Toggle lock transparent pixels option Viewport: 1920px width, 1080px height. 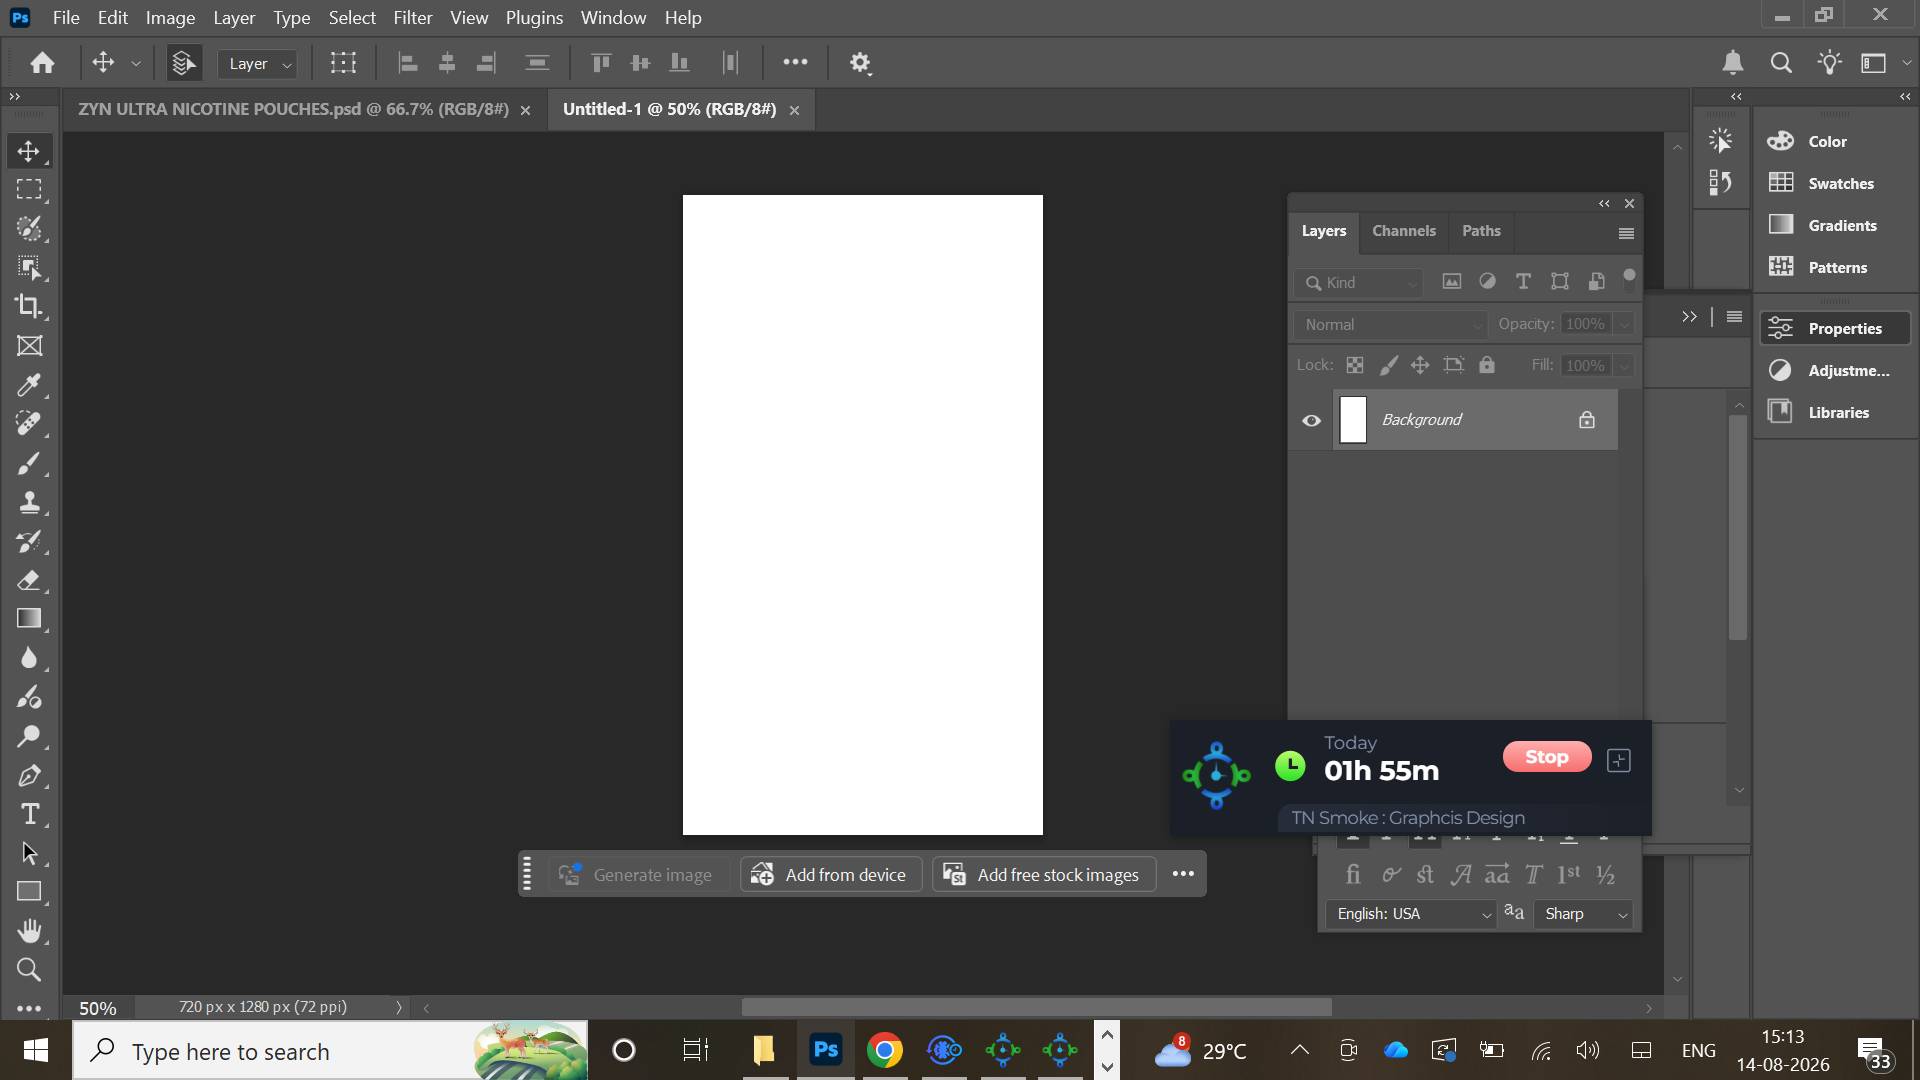click(x=1355, y=365)
